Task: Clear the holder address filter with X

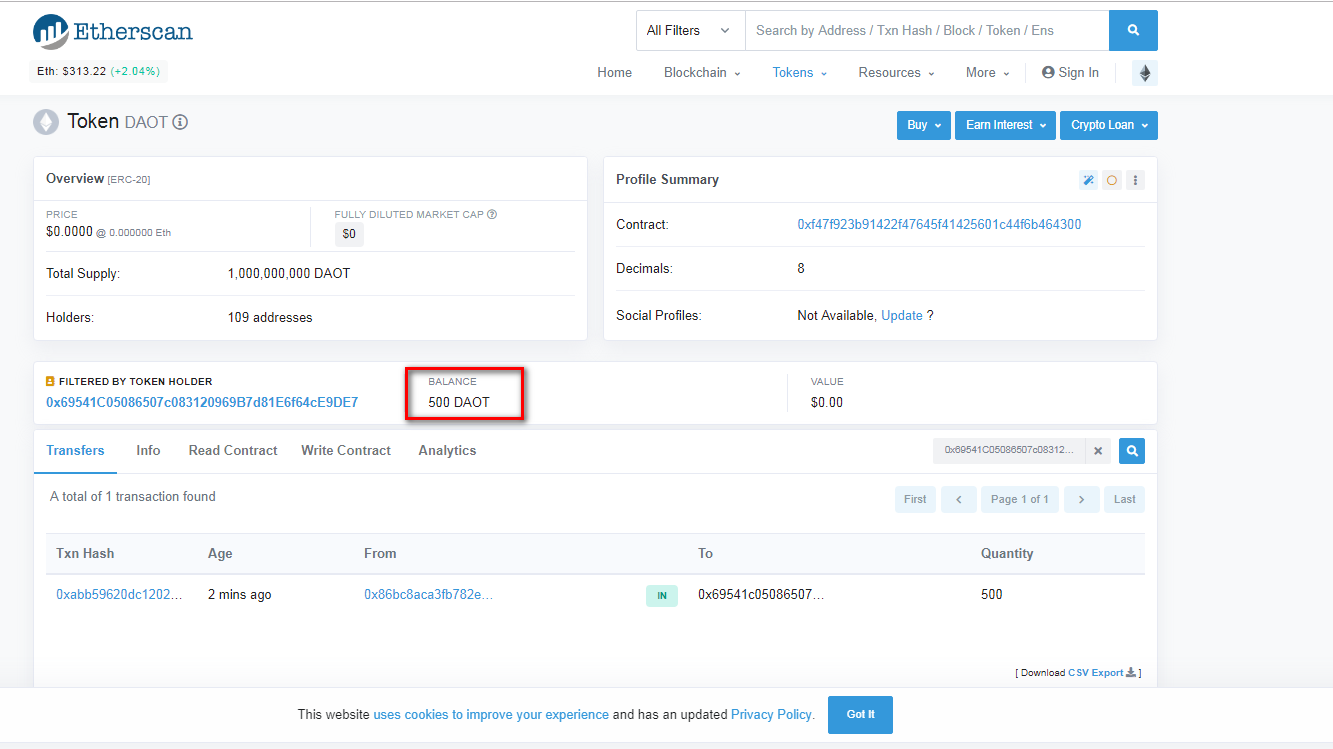Action: click(x=1098, y=451)
